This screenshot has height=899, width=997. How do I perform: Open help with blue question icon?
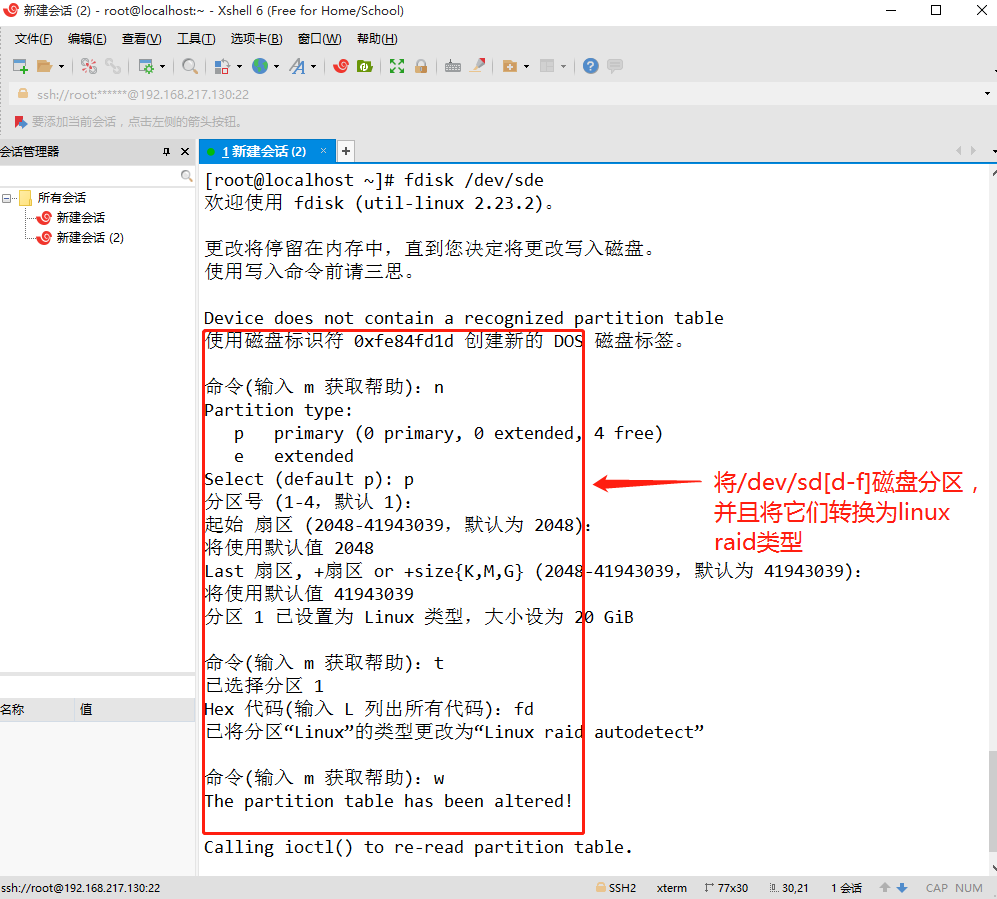591,66
